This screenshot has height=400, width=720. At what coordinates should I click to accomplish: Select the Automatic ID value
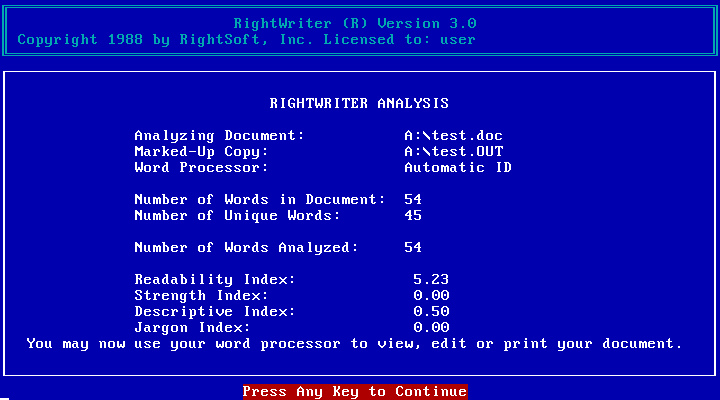click(458, 168)
